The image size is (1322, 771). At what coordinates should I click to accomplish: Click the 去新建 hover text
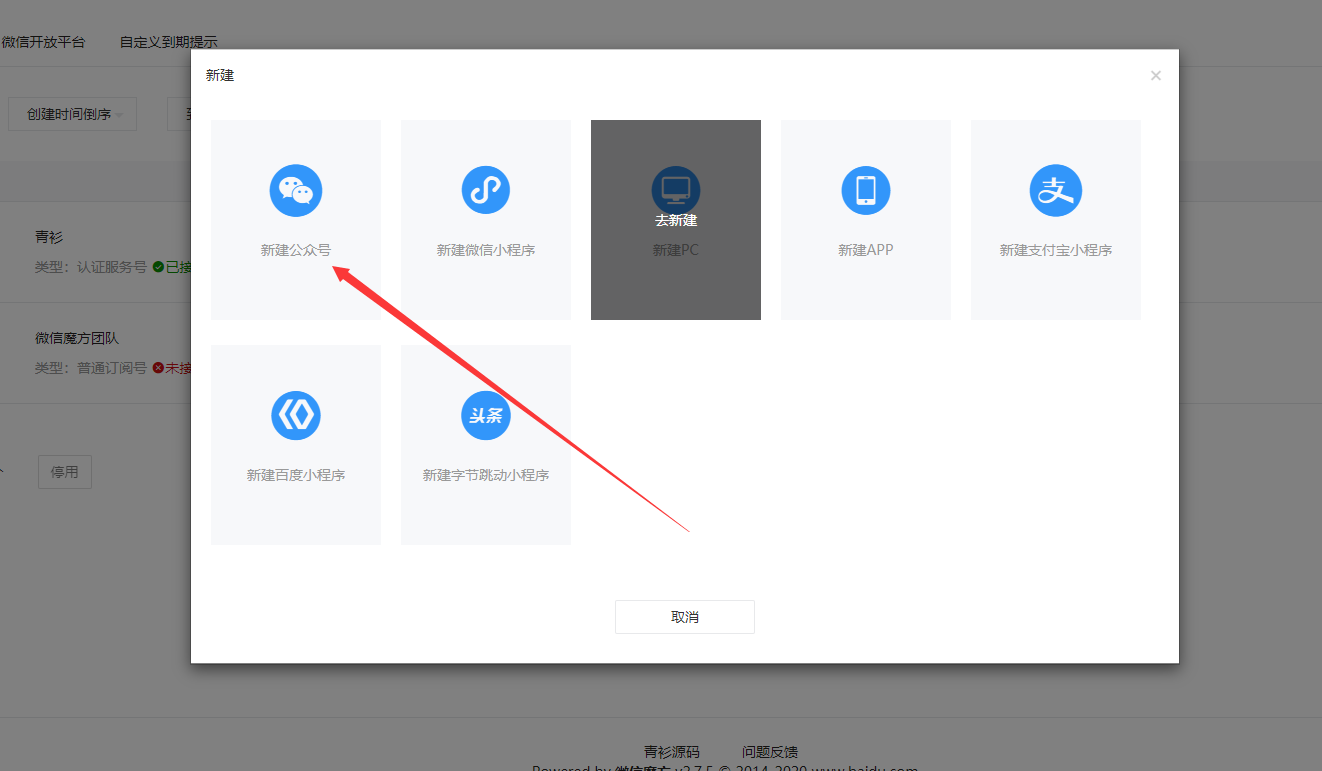(x=676, y=220)
